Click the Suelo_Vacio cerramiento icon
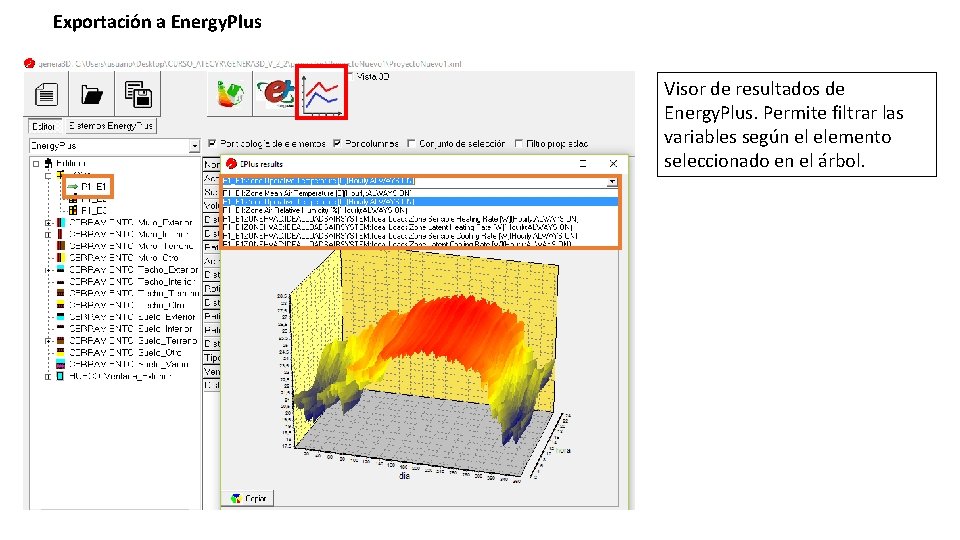Image resolution: width=960 pixels, height=540 pixels. click(x=61, y=364)
